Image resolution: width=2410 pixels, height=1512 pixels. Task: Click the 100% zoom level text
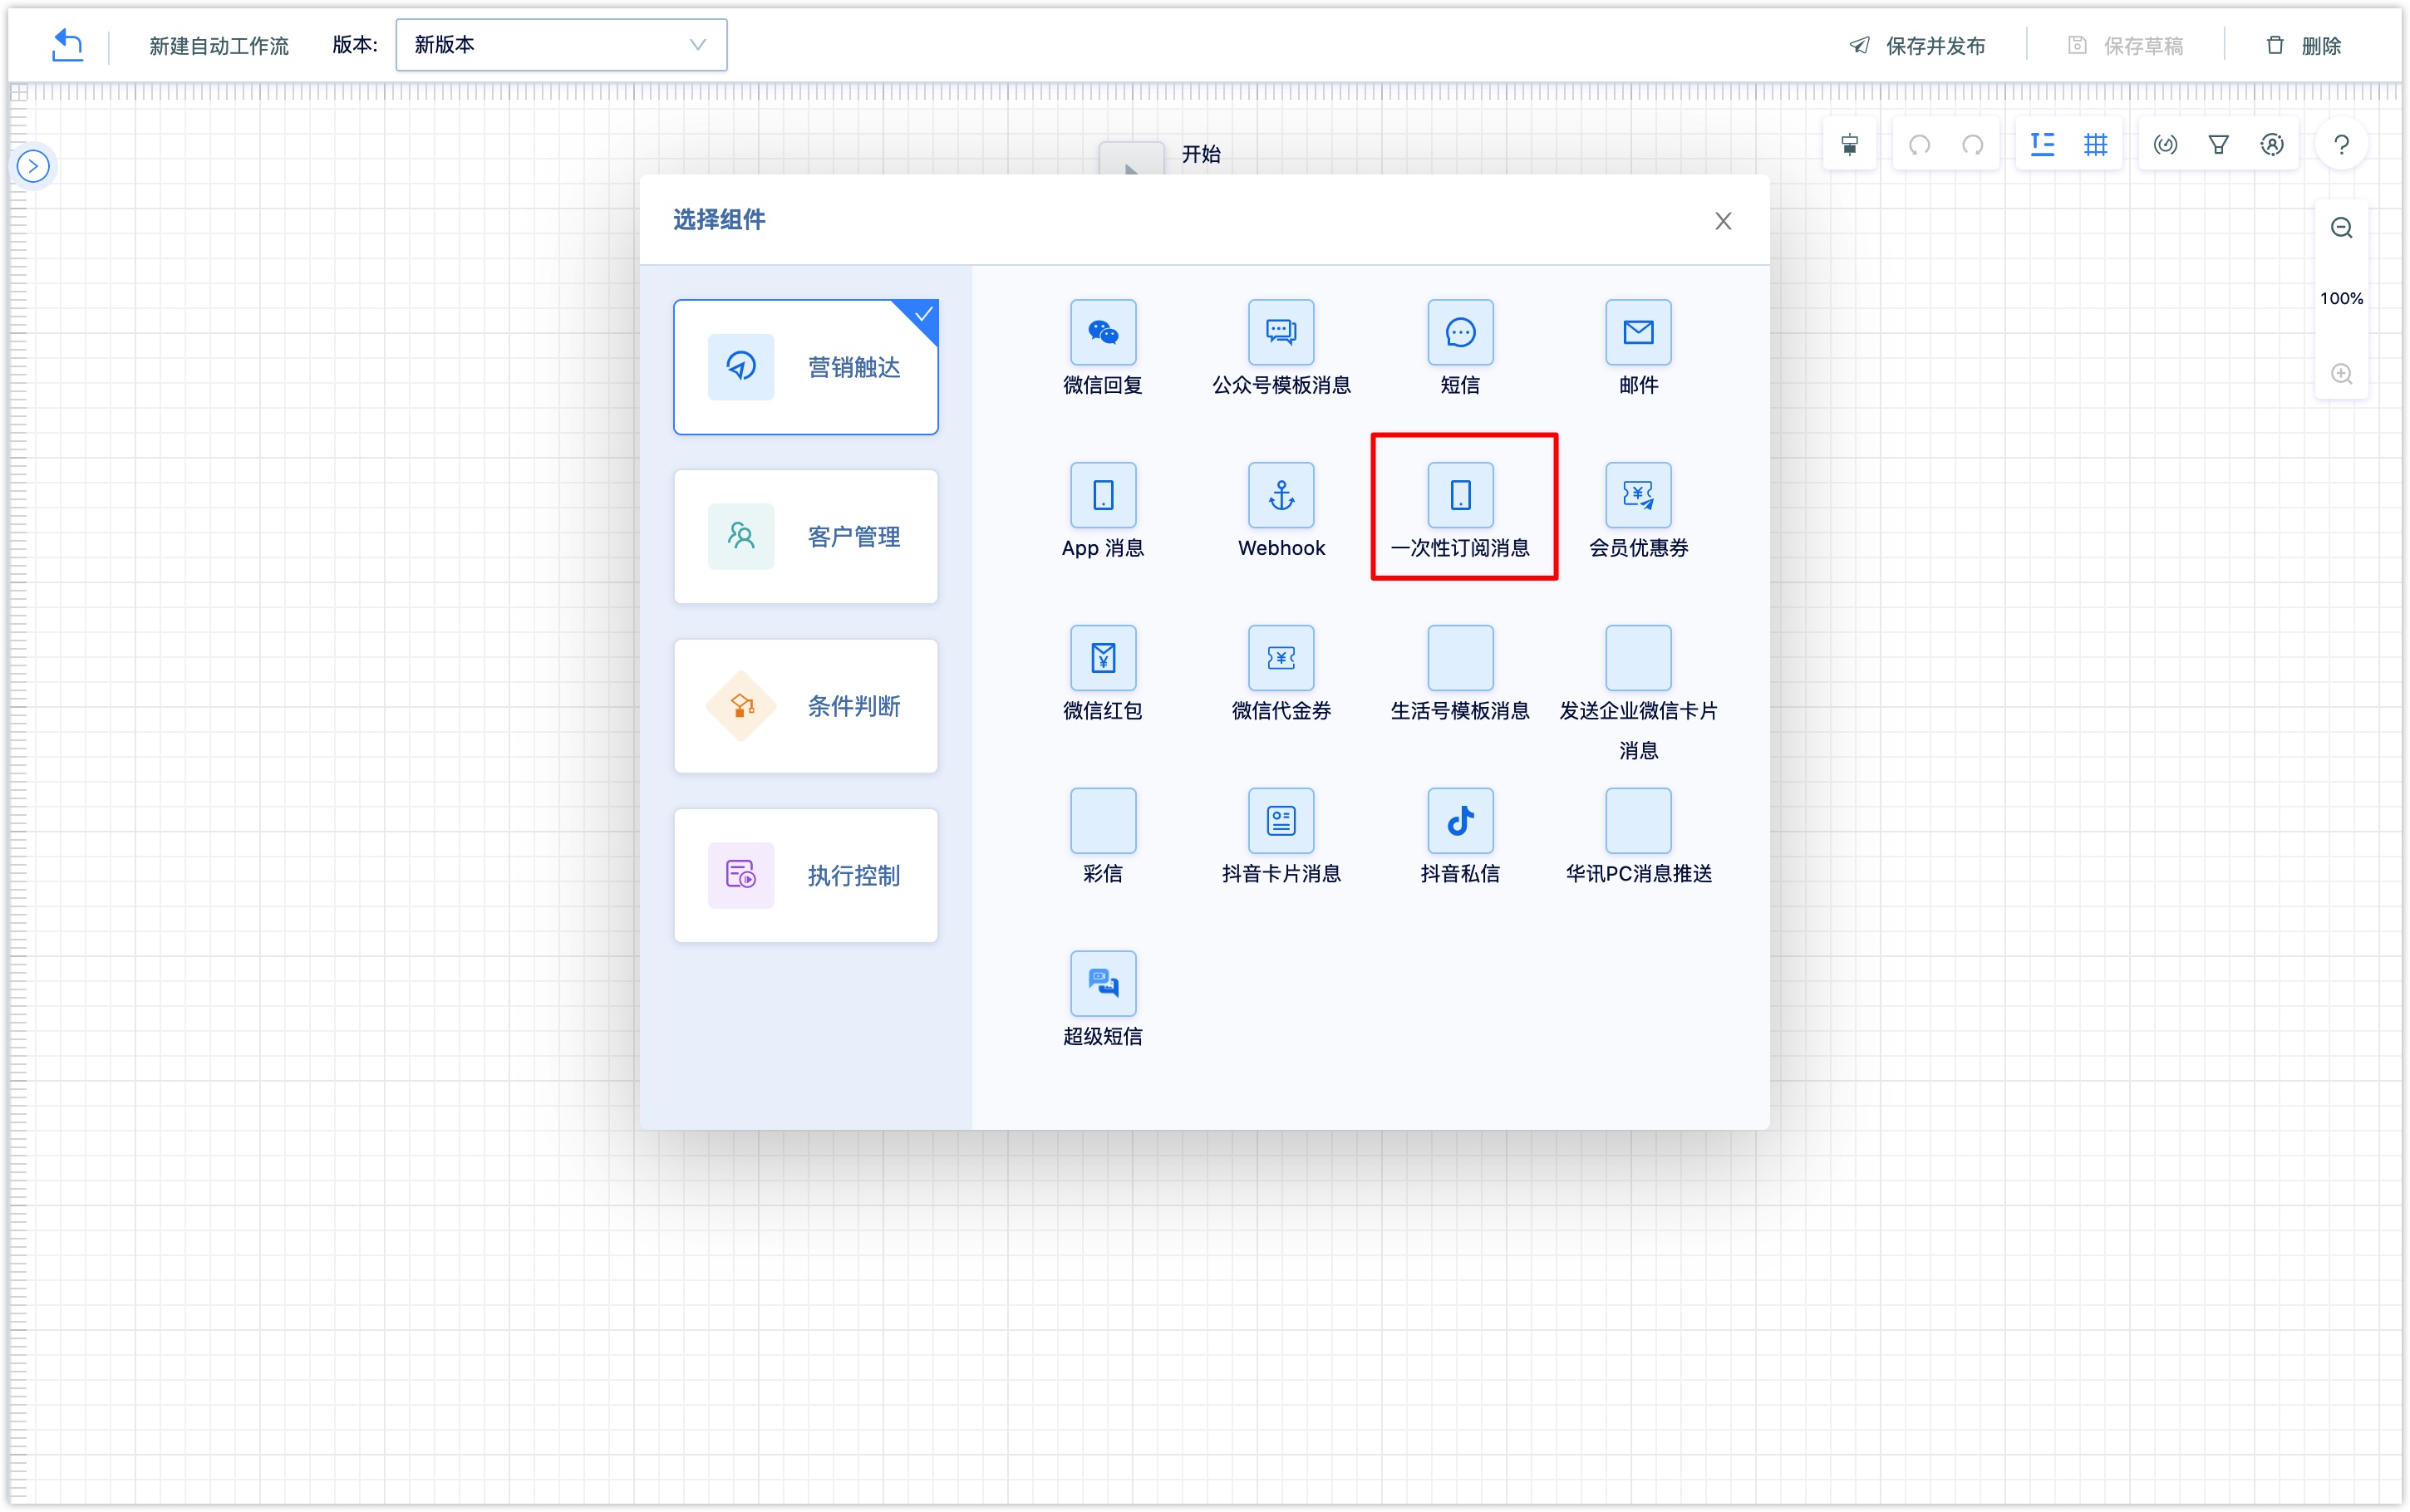pos(2341,299)
